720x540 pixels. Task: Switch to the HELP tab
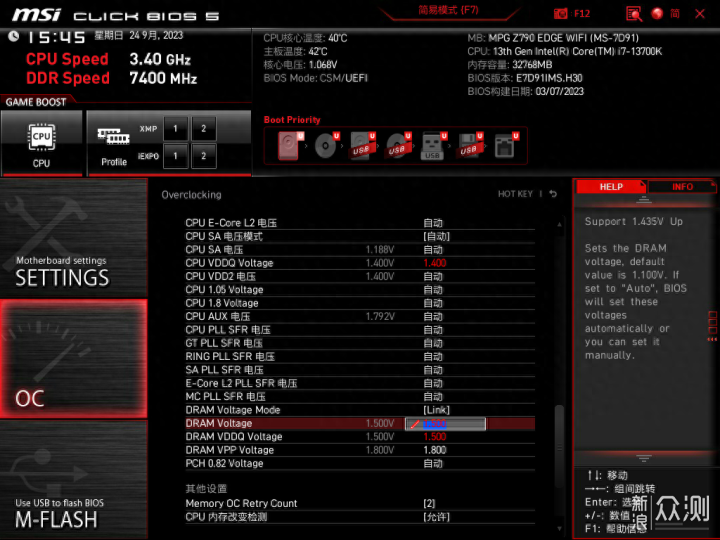(x=611, y=187)
